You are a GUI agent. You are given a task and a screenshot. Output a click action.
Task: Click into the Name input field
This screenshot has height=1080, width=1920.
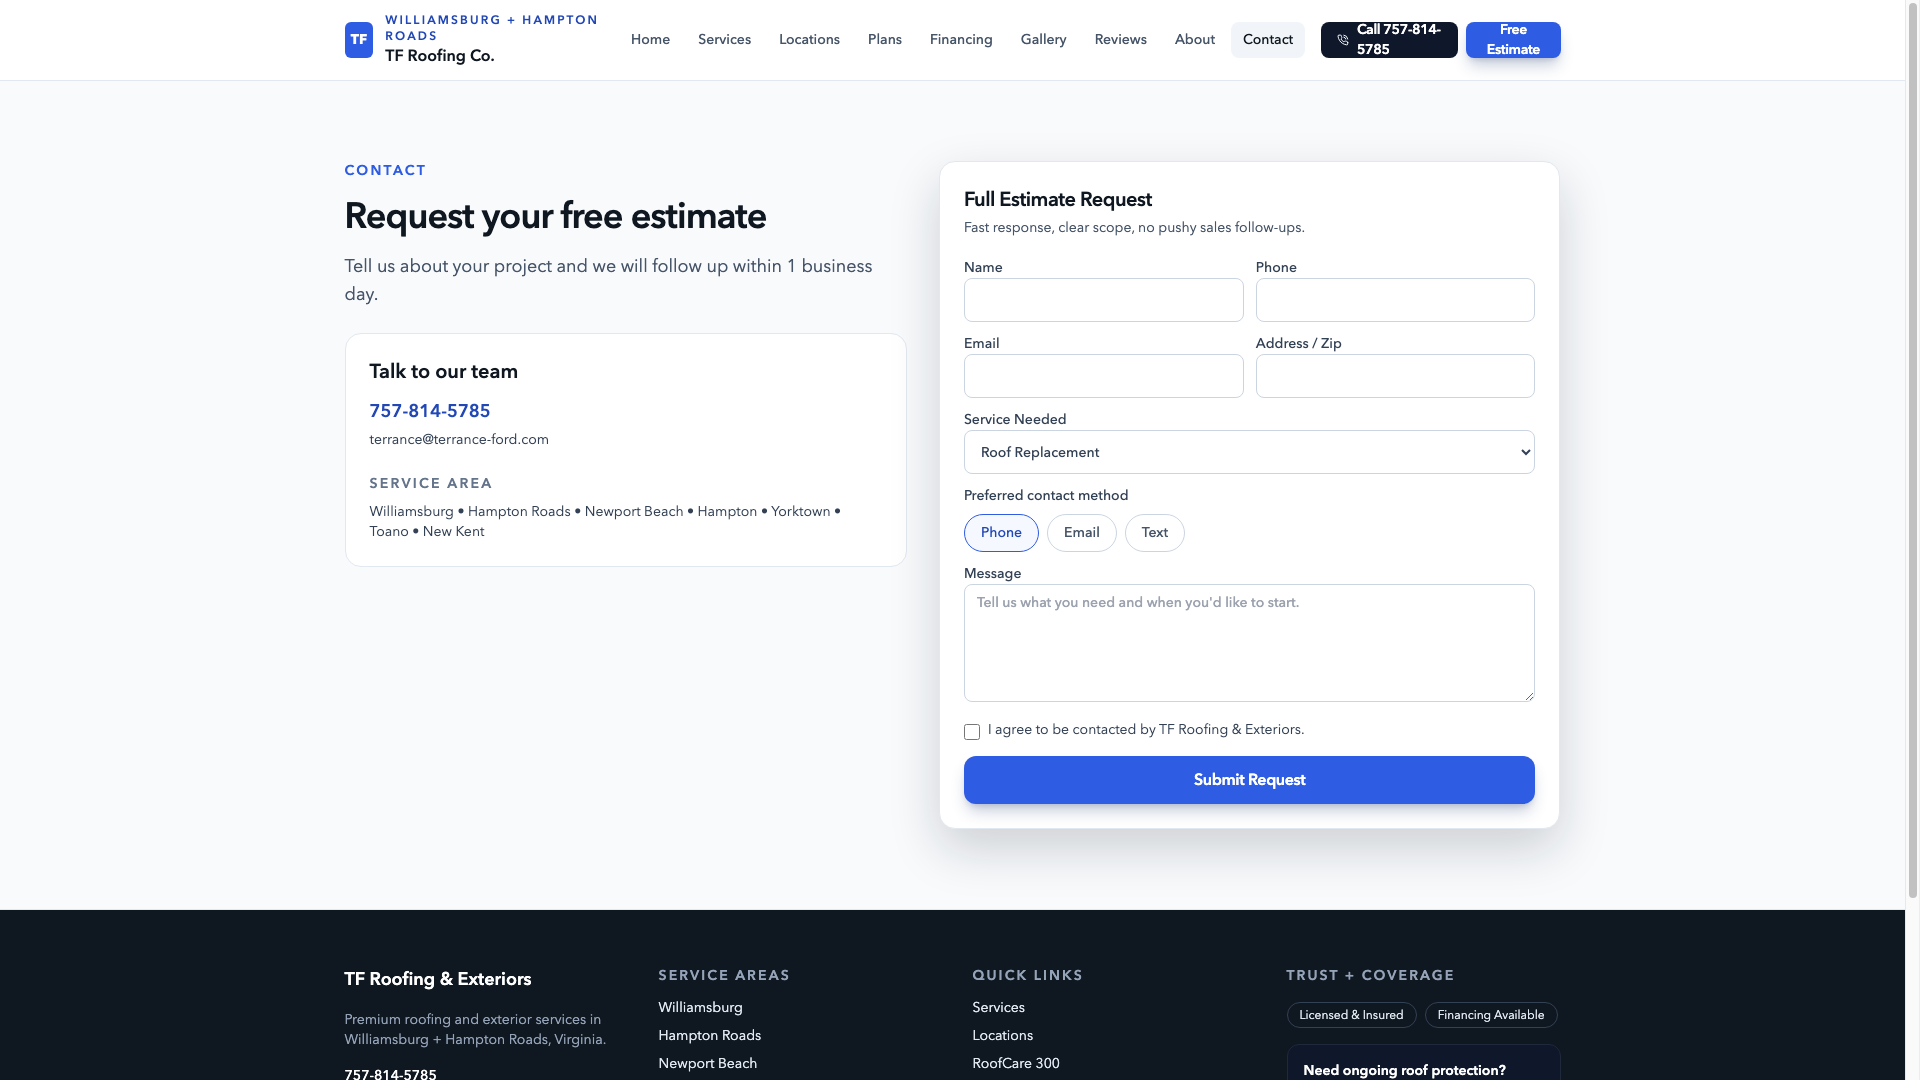click(1103, 300)
